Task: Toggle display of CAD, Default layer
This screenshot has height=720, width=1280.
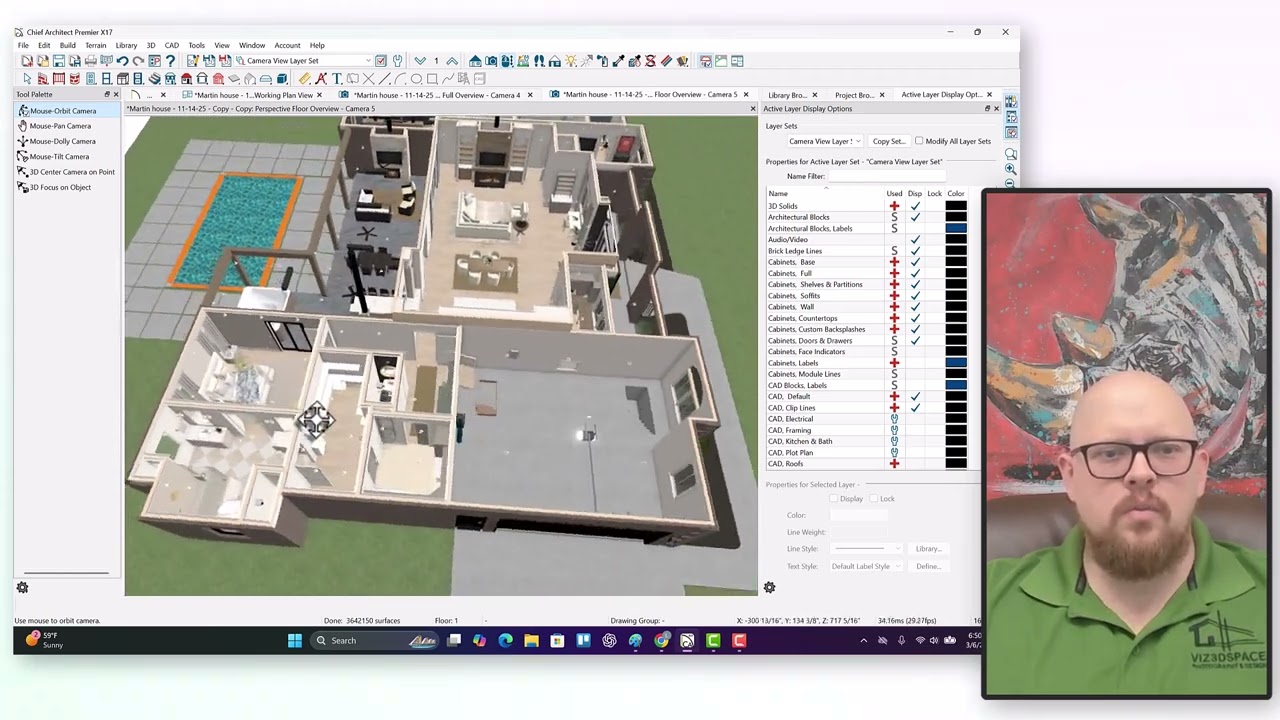Action: click(x=915, y=397)
